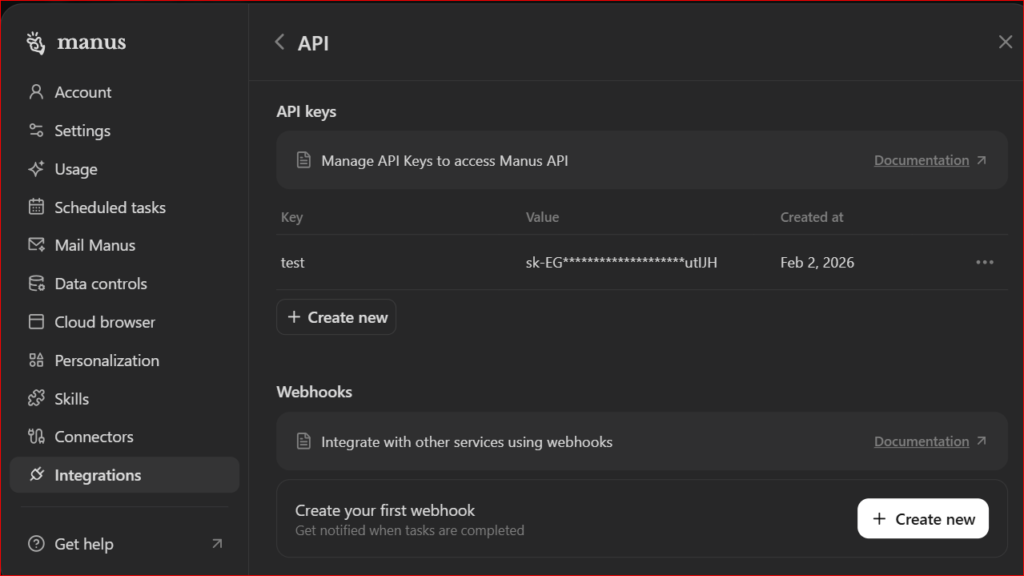This screenshot has height=576, width=1024.
Task: Click Create new webhook button
Action: pyautogui.click(x=922, y=519)
